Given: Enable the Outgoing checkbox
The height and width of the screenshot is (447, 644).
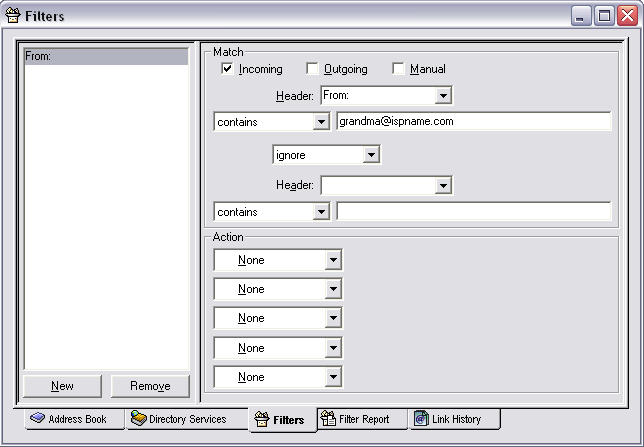Looking at the screenshot, I should [x=312, y=69].
